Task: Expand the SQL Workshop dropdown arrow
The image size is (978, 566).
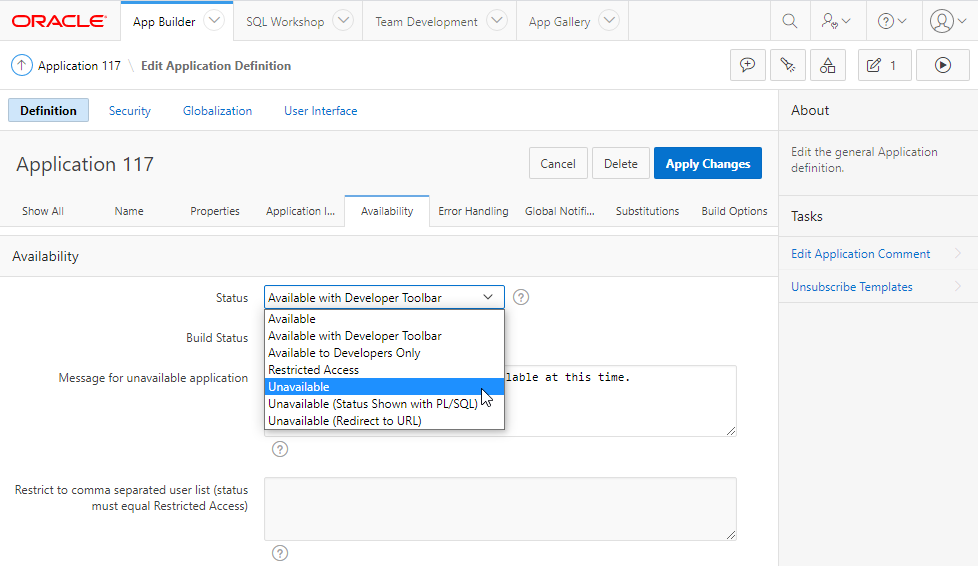Action: click(343, 21)
